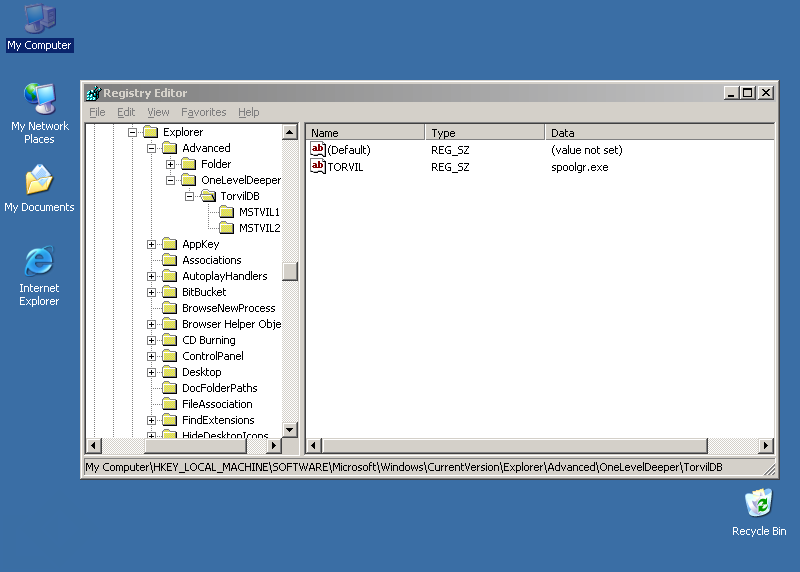The image size is (800, 572).
Task: Click the BrowseNewProcess folder icon
Action: click(169, 308)
